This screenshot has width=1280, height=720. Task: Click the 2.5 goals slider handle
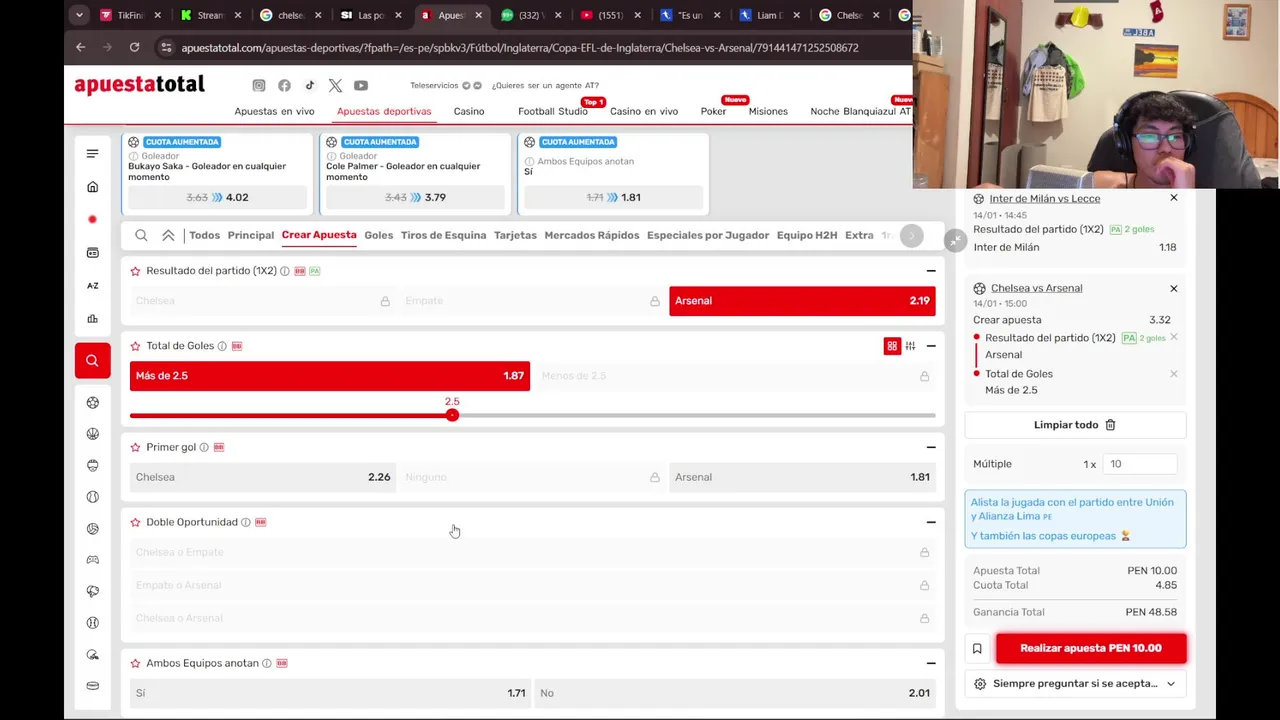452,415
